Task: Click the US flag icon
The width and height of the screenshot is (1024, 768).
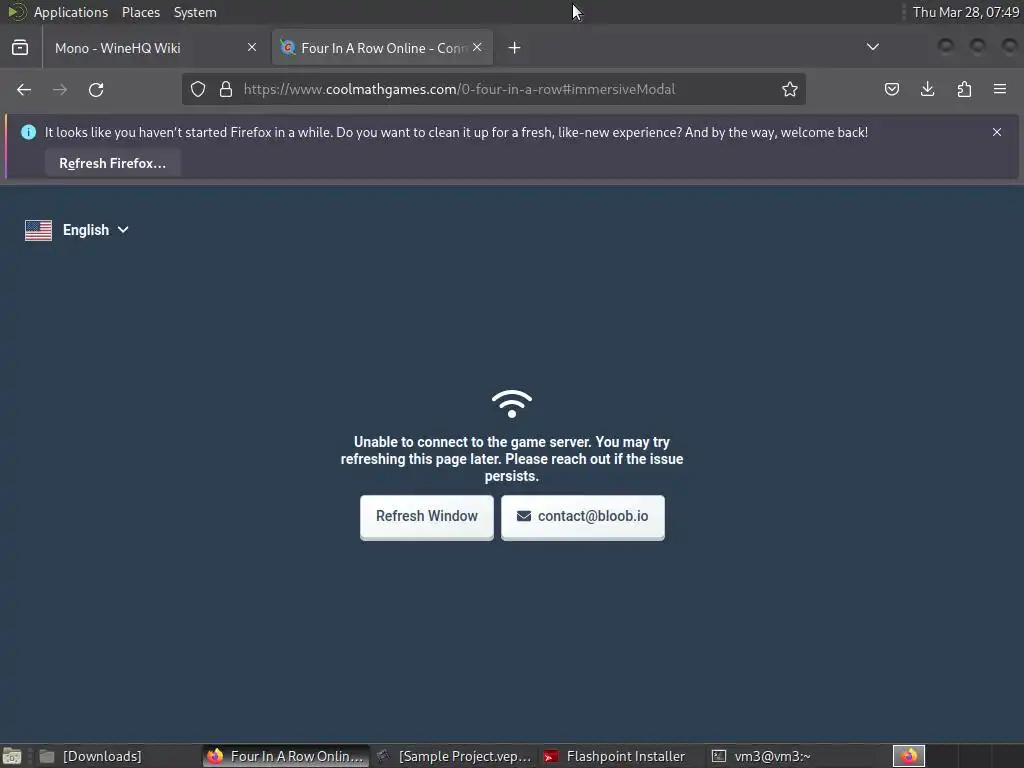Action: [x=39, y=230]
